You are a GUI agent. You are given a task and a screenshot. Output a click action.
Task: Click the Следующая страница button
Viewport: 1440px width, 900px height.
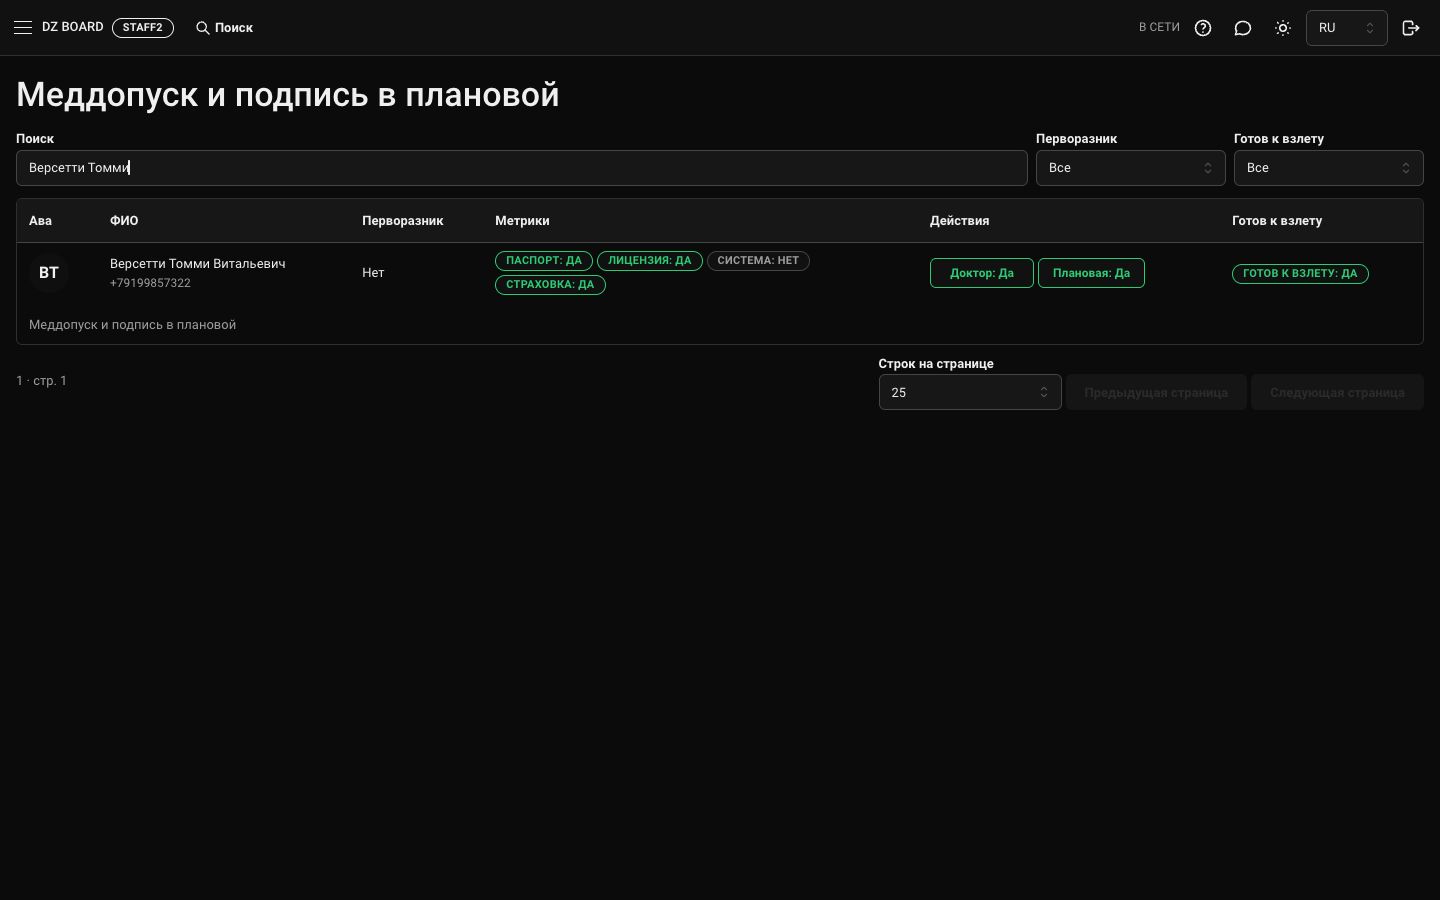point(1337,392)
